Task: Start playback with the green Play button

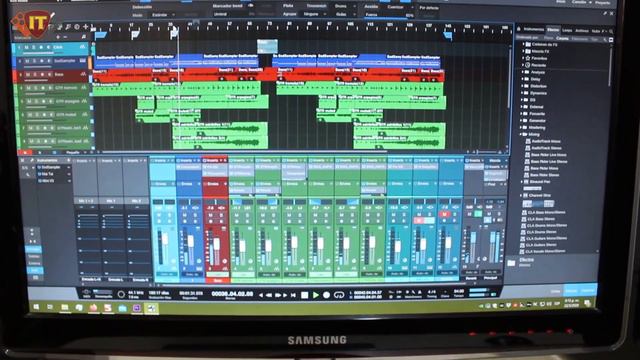Action: click(x=316, y=295)
